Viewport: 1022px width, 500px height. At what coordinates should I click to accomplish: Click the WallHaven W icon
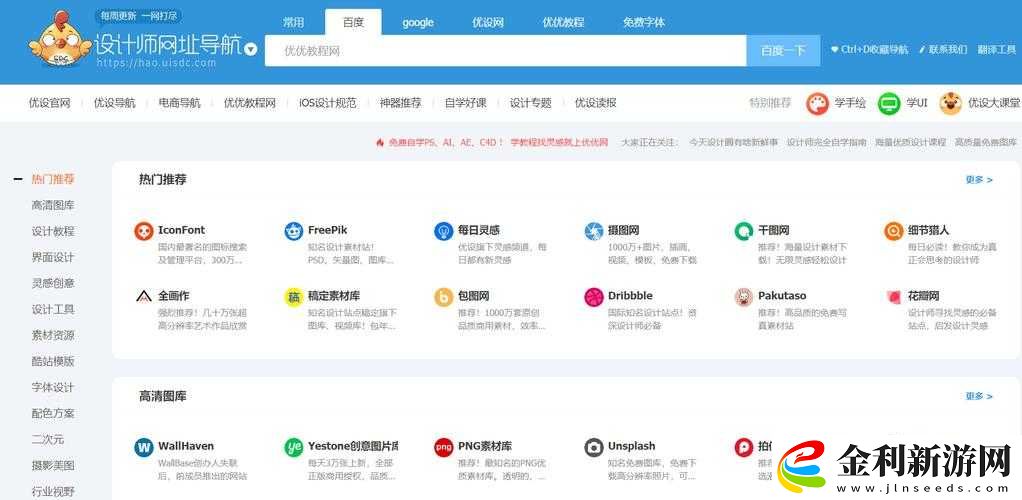click(x=143, y=447)
